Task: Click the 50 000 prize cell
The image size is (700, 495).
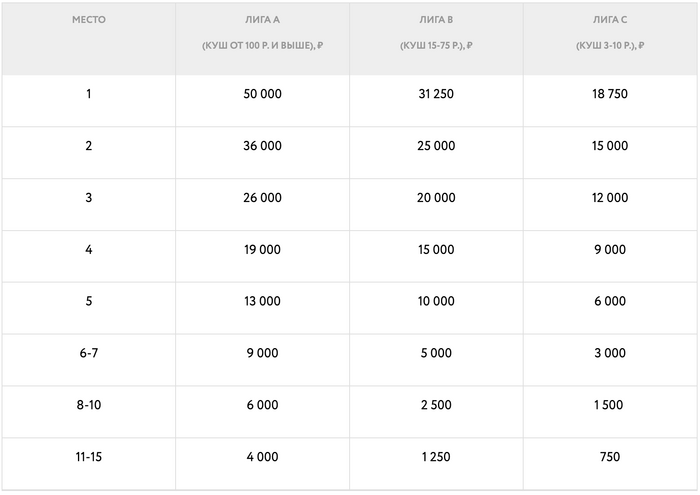Action: coord(262,94)
